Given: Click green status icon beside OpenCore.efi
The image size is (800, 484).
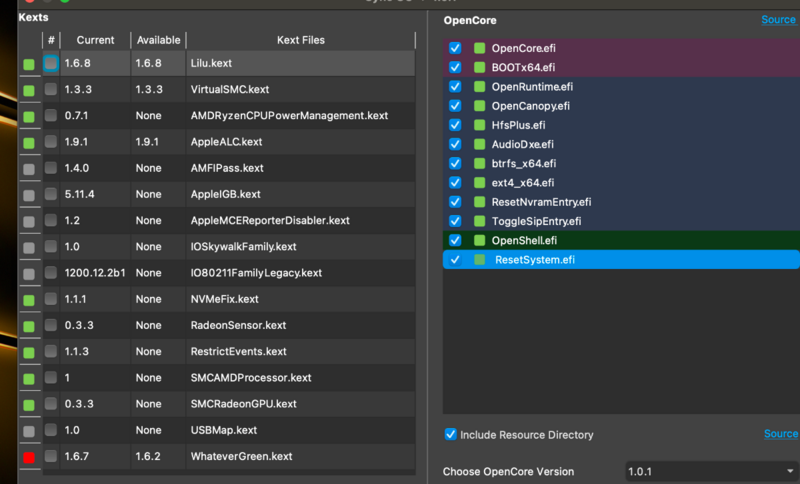Looking at the screenshot, I should (x=480, y=48).
